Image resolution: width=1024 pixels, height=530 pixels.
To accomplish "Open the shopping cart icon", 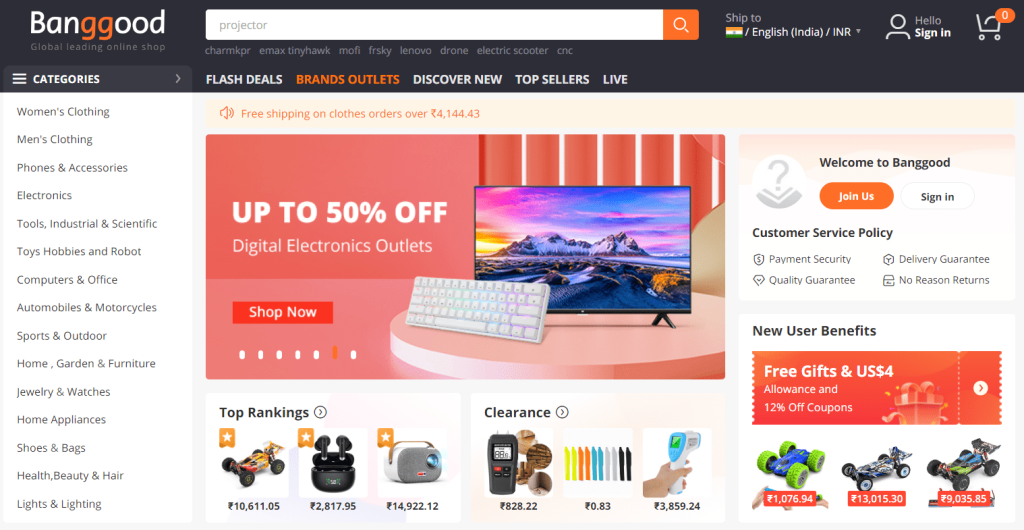I will pos(989,27).
